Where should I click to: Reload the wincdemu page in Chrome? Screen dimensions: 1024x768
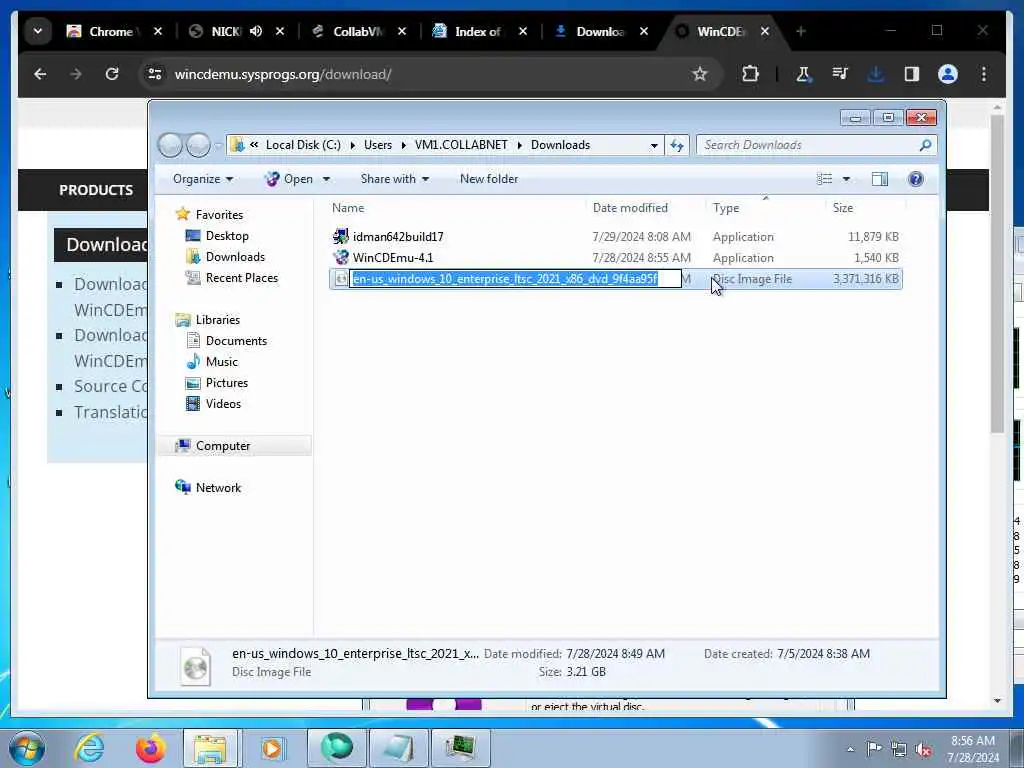112,74
